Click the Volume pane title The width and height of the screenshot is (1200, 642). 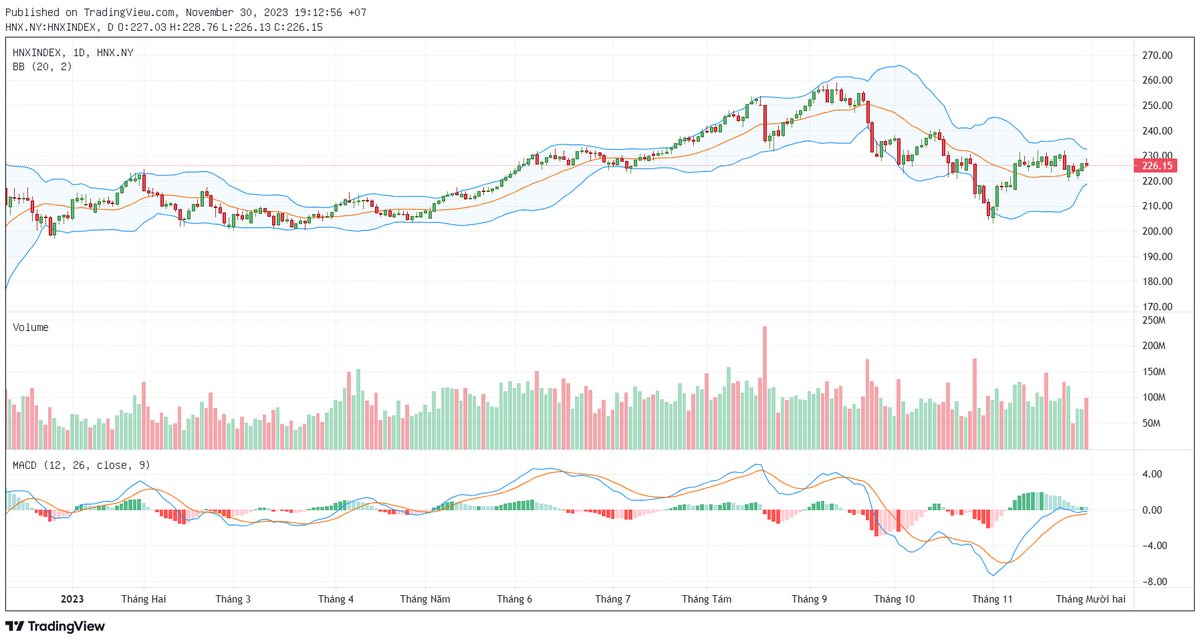pos(30,327)
